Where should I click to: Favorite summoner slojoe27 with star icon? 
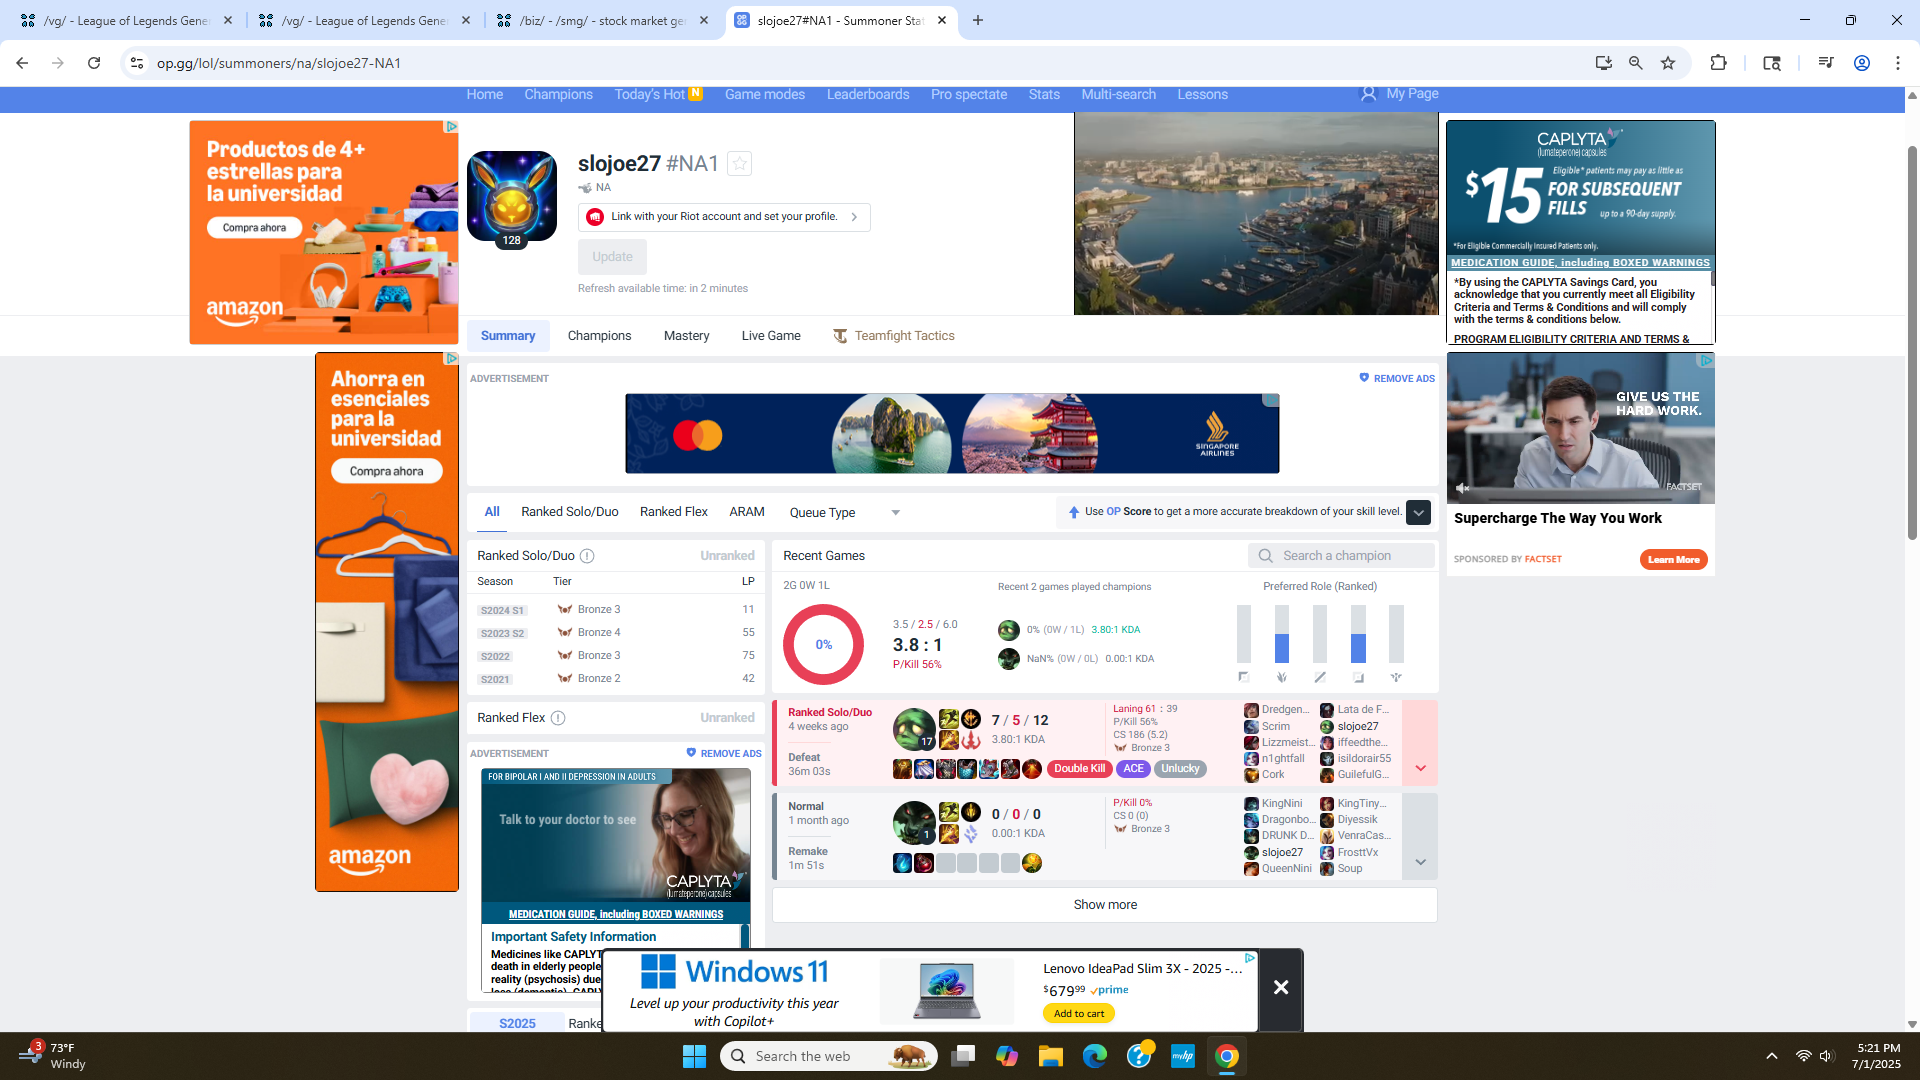pos(739,164)
